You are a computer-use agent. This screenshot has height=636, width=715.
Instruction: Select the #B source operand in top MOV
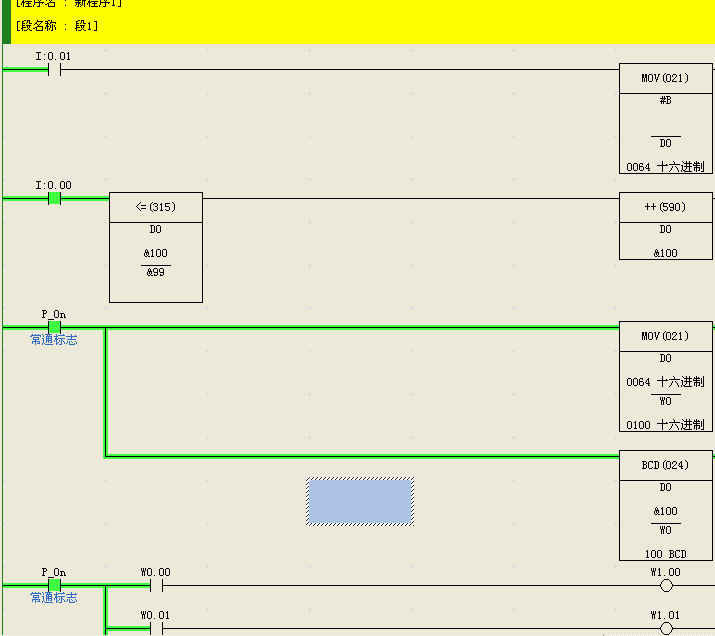tap(665, 101)
